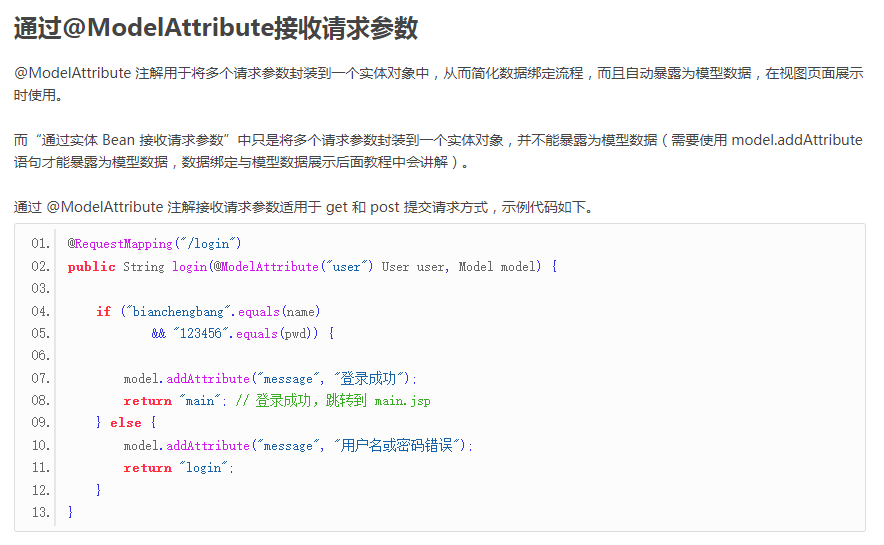
Task: Click the "bianchengbang" string literal
Action: [x=193, y=312]
